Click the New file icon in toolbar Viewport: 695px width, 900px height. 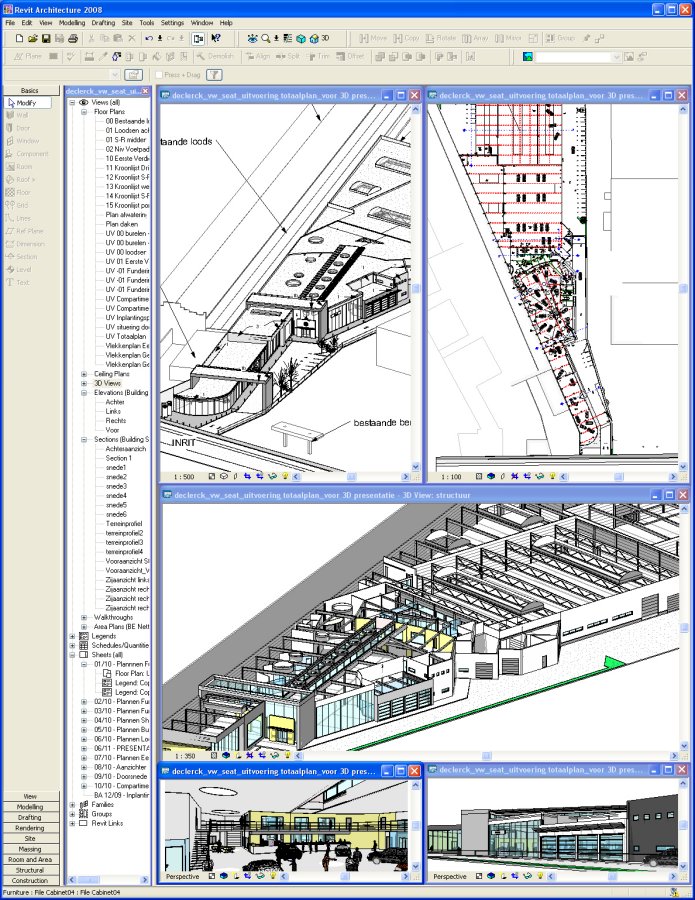point(20,38)
